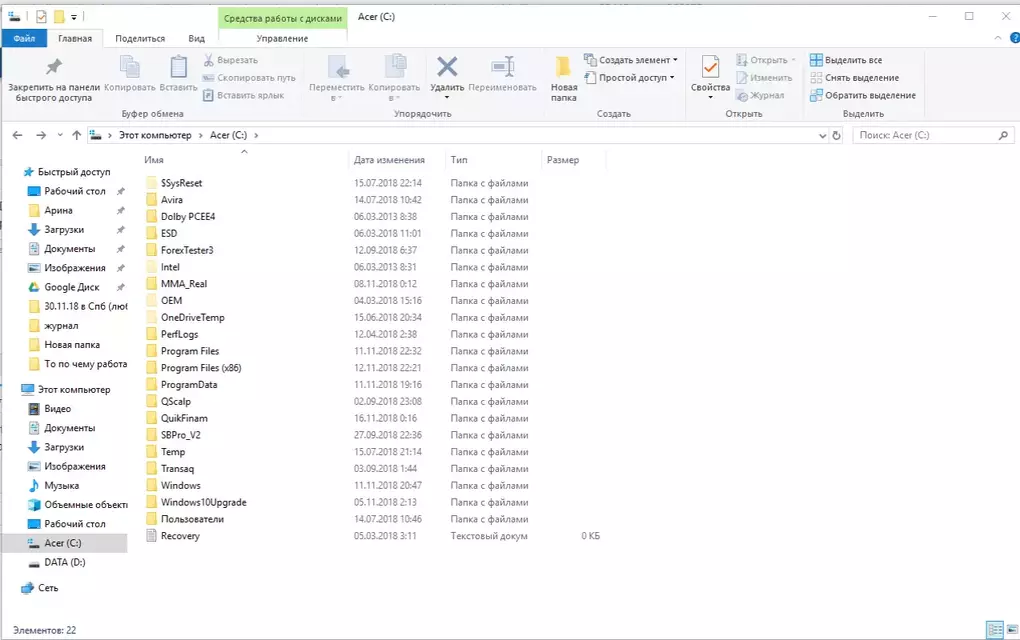Select pinned Загрузки under Быстрый доступ

tap(64, 230)
